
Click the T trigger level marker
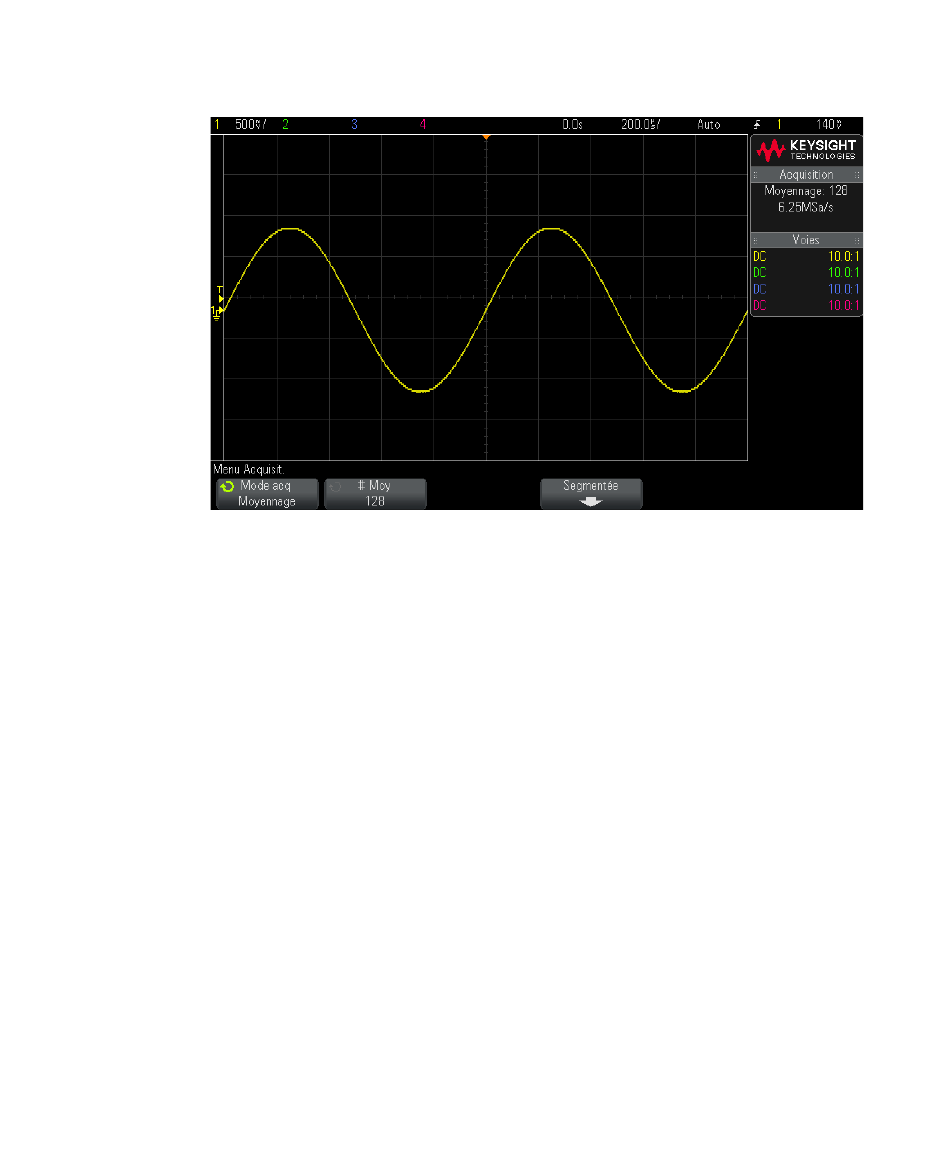coord(220,293)
